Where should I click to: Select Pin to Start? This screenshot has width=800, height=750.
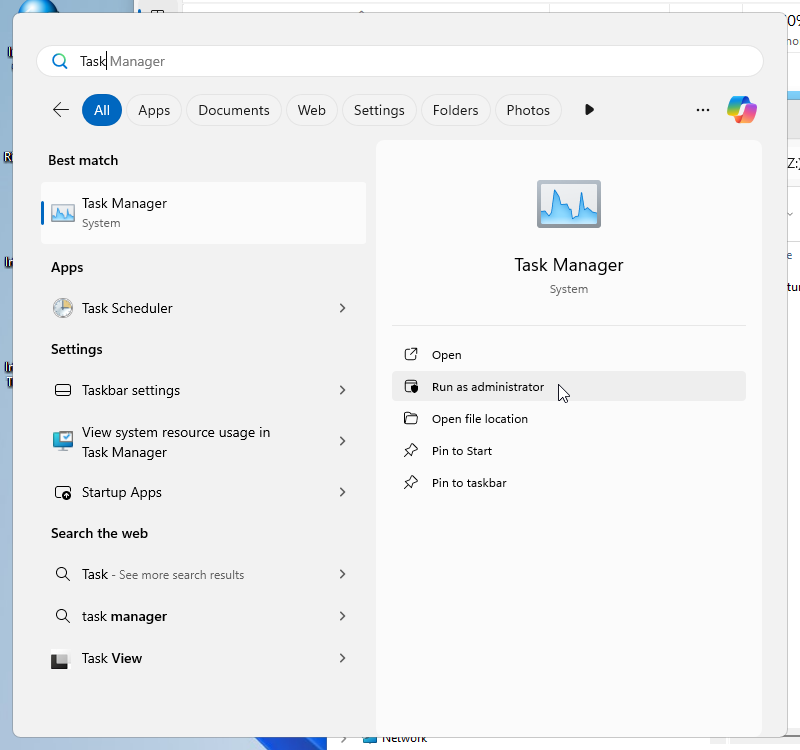click(x=569, y=451)
